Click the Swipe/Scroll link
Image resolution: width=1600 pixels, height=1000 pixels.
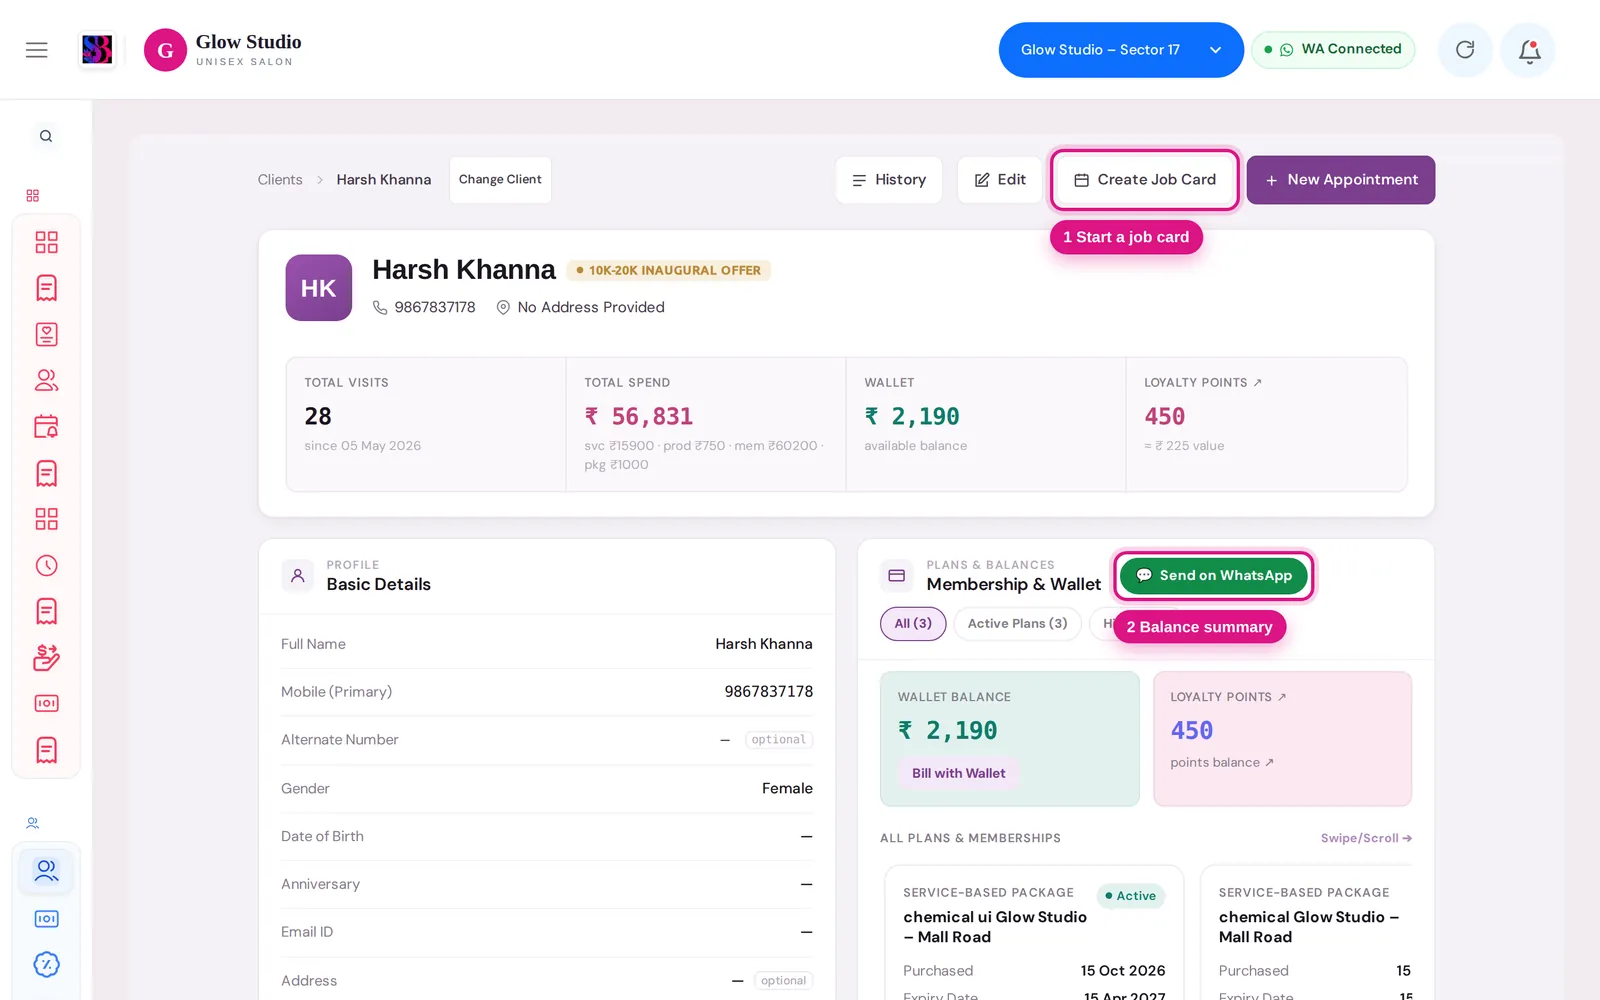point(1366,838)
